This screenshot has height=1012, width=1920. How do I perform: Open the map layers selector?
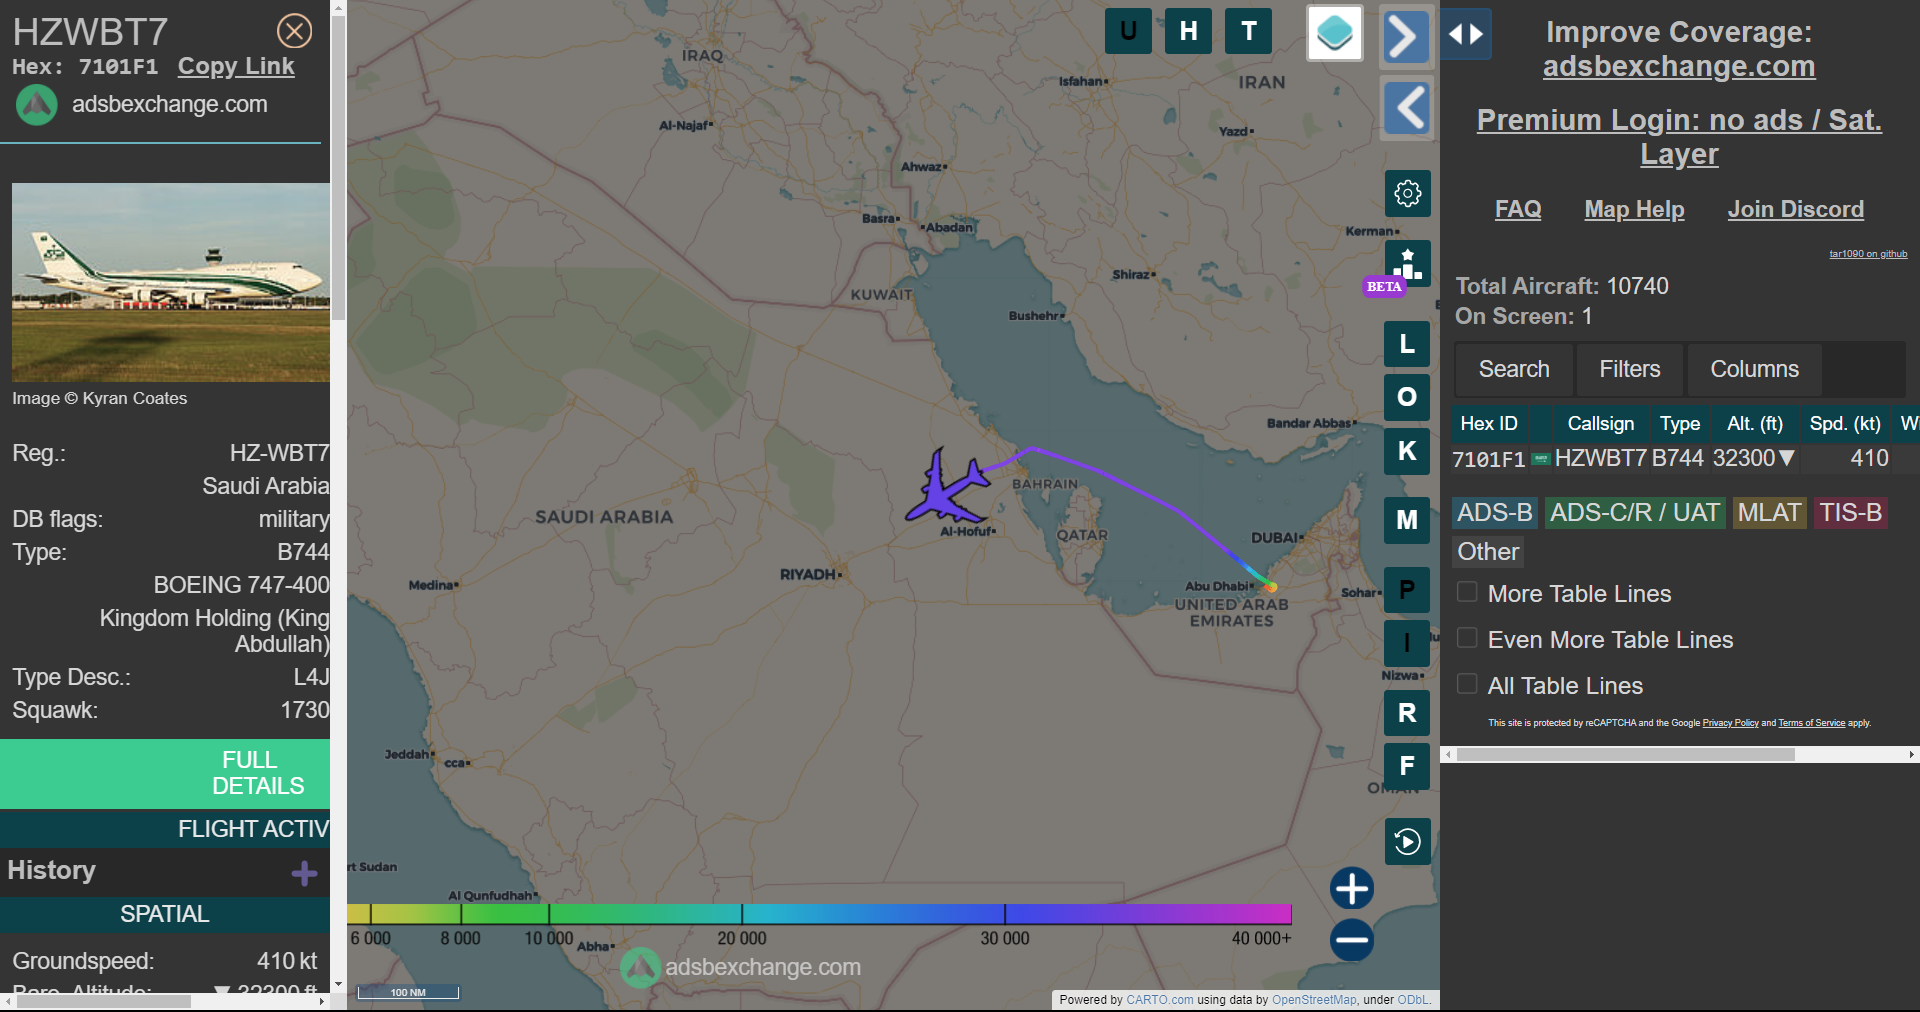1335,33
